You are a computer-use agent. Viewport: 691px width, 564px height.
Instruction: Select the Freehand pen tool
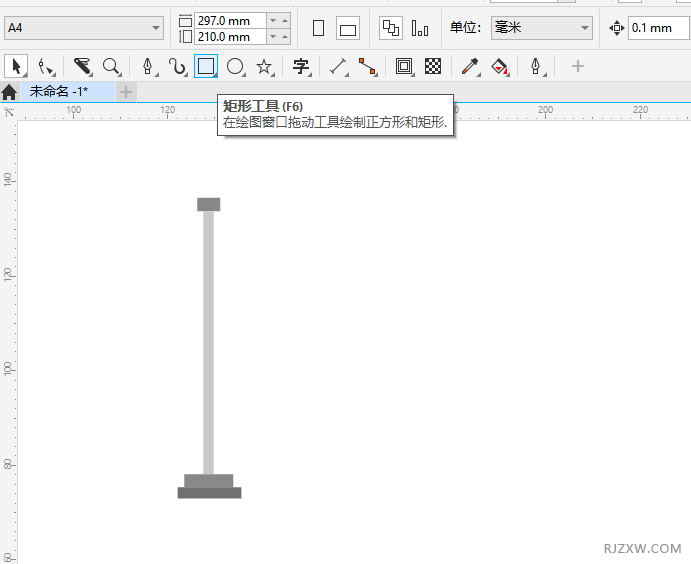pyautogui.click(x=148, y=67)
